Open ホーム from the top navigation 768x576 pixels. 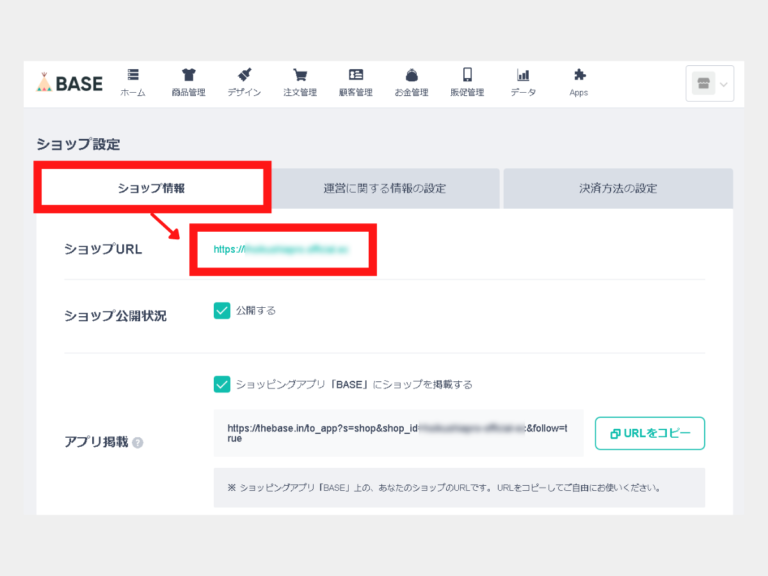133,83
